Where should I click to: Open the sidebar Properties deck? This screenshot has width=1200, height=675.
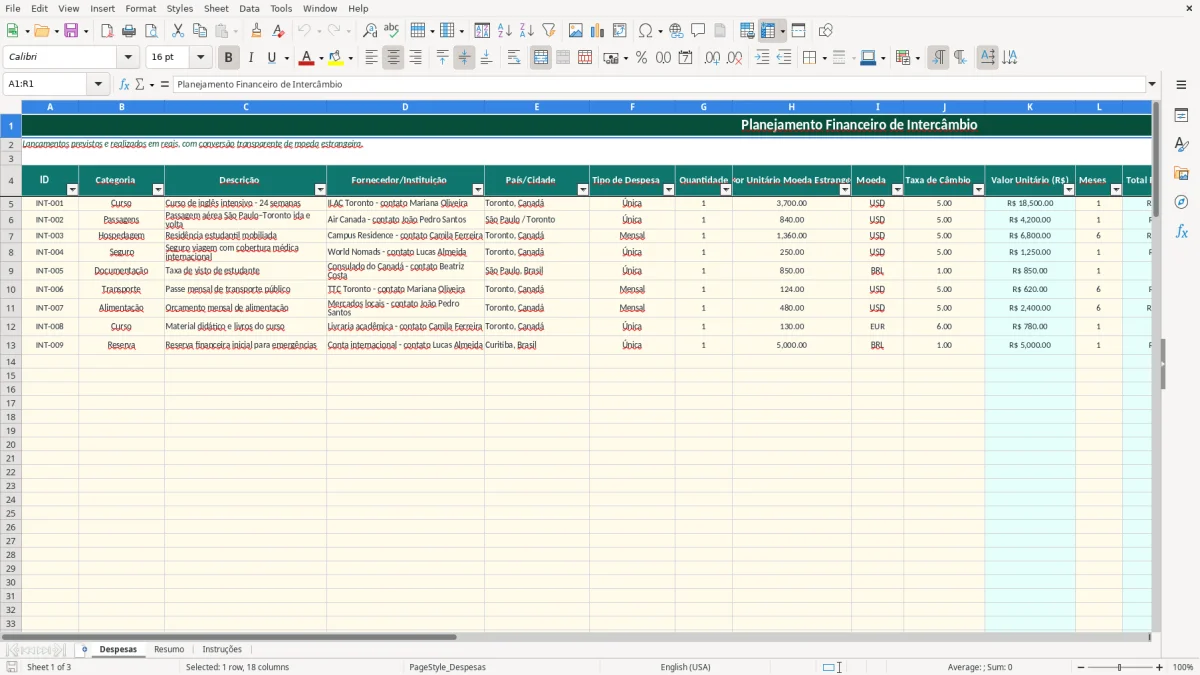pos(1181,116)
